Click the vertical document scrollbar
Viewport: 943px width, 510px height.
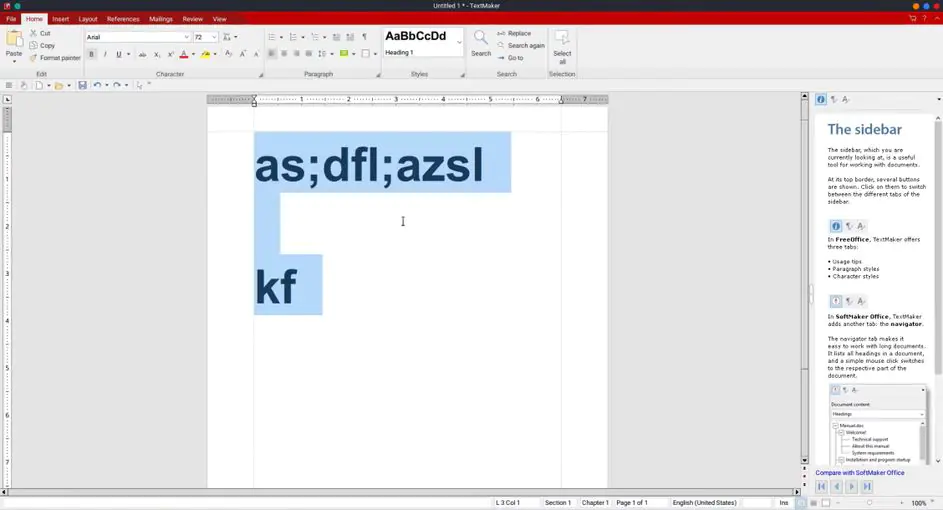805,277
